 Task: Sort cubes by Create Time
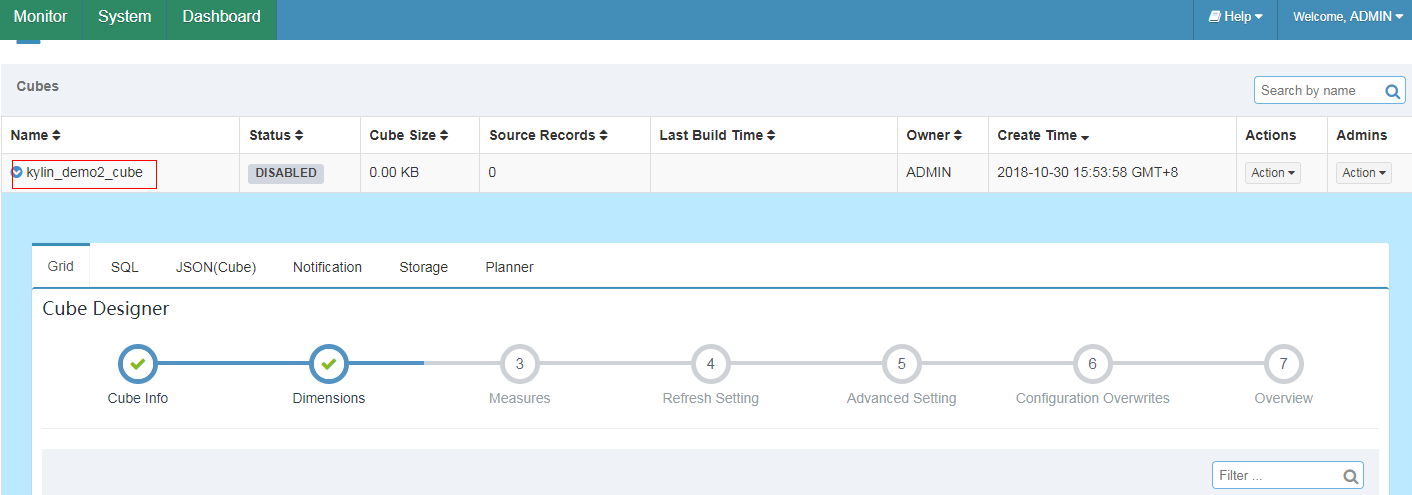pyautogui.click(x=1043, y=135)
